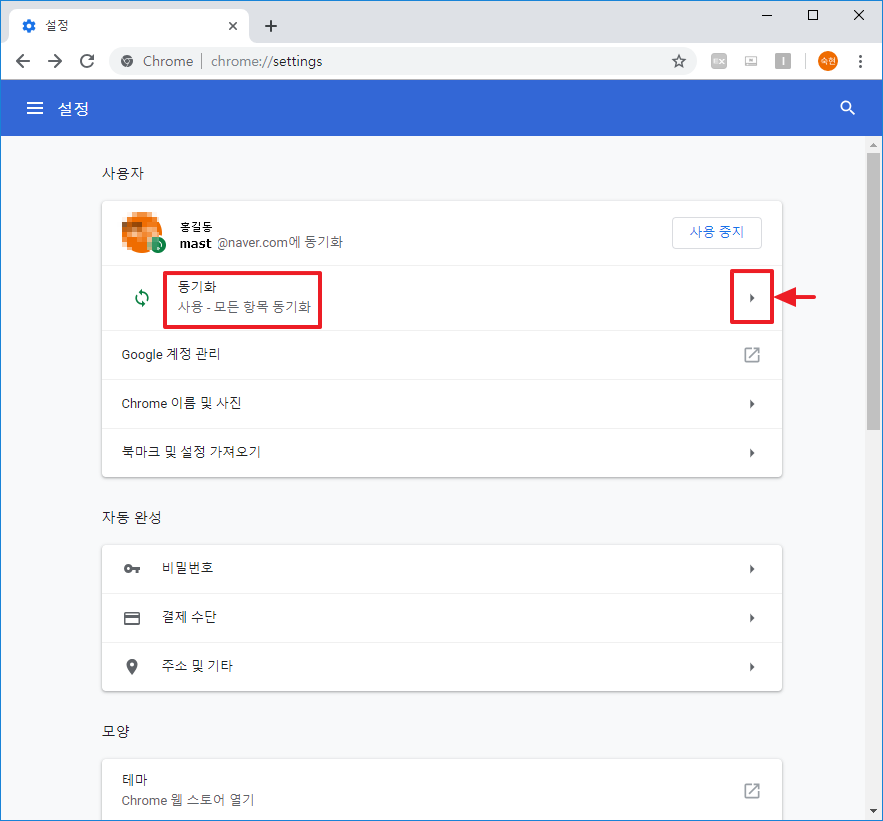Click the 동기화 label text
Image resolution: width=883 pixels, height=821 pixels.
pos(197,287)
